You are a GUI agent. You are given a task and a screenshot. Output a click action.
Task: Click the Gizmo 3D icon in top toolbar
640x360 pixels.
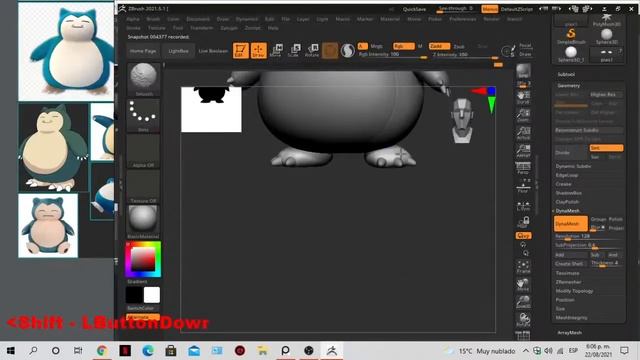(330, 51)
